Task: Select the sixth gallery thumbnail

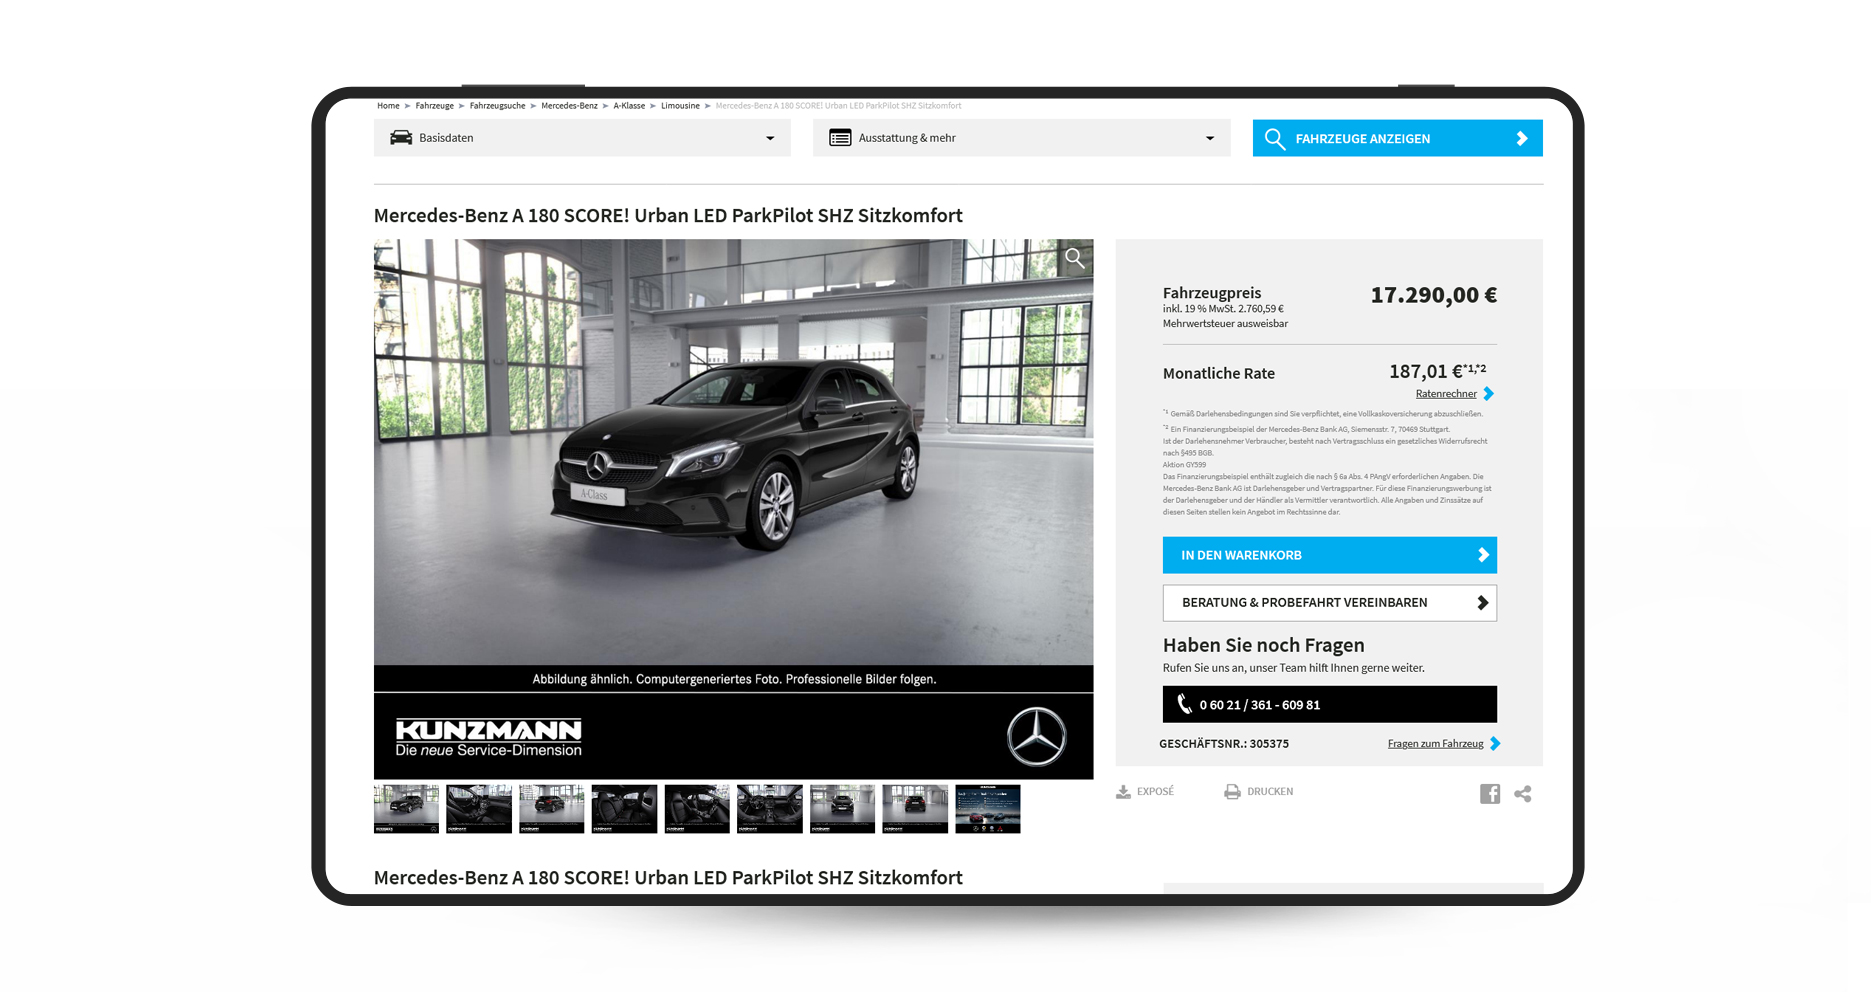Action: 770,809
